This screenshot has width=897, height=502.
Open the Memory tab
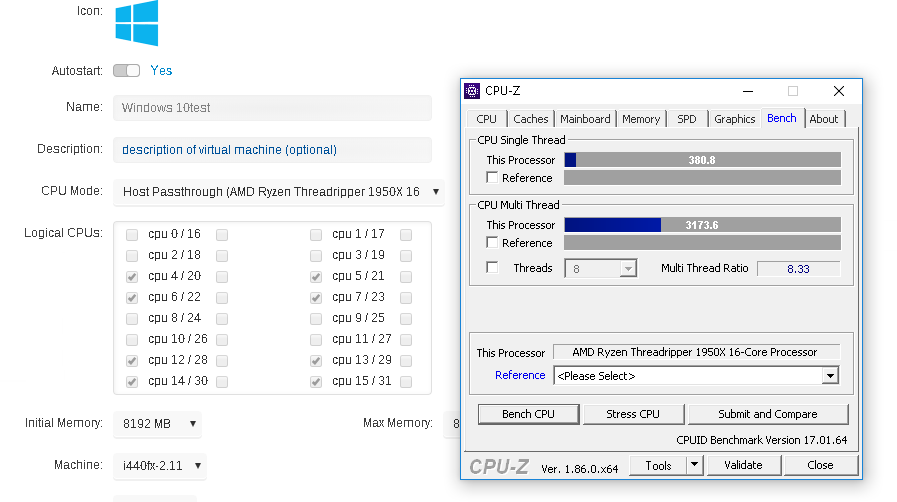(x=641, y=119)
